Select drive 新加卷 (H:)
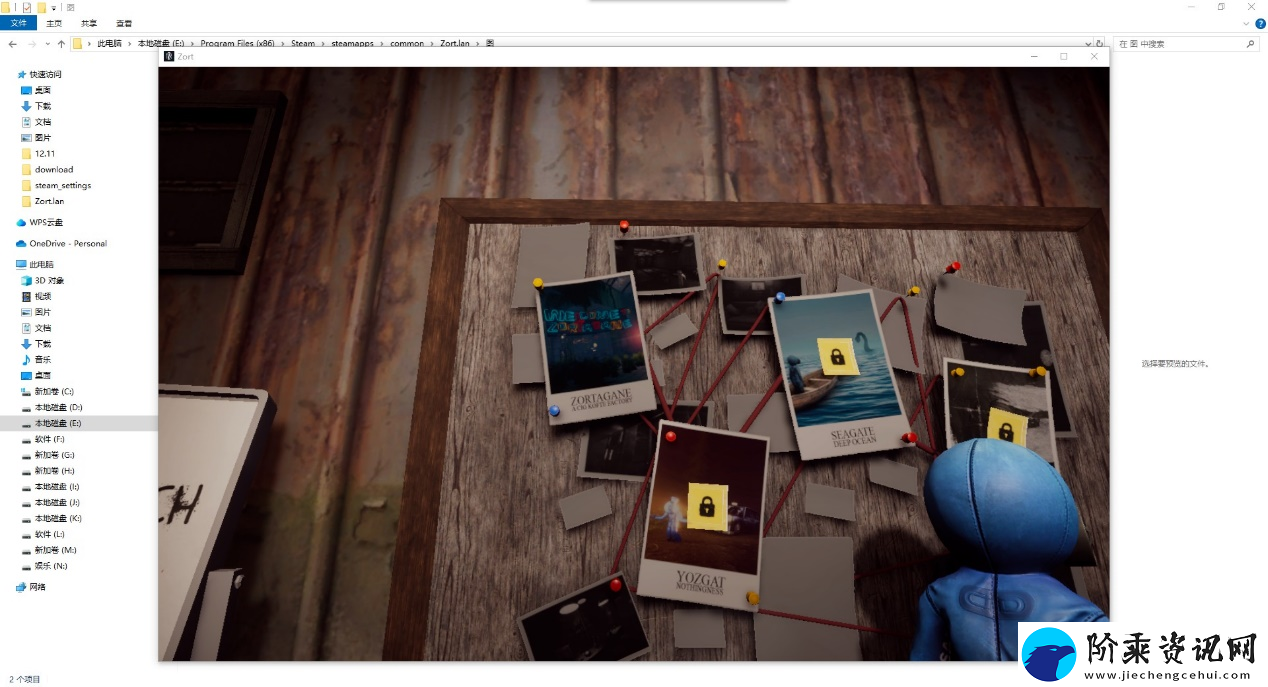The image size is (1268, 687). pyautogui.click(x=47, y=471)
